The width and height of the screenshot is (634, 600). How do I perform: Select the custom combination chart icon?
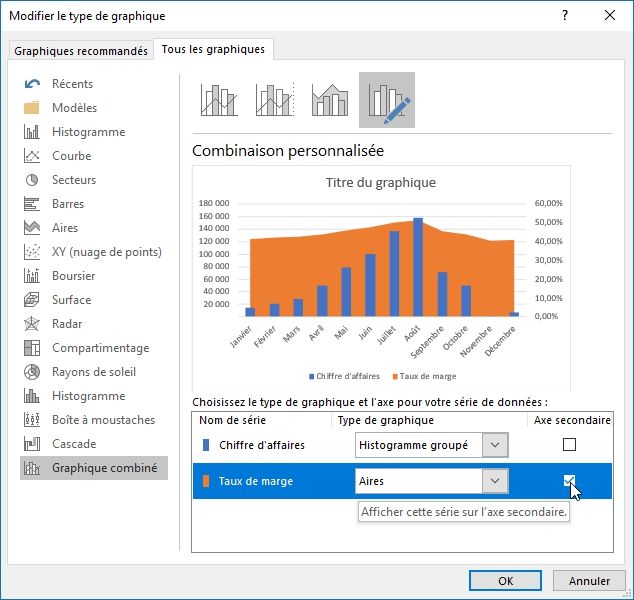pyautogui.click(x=386, y=100)
